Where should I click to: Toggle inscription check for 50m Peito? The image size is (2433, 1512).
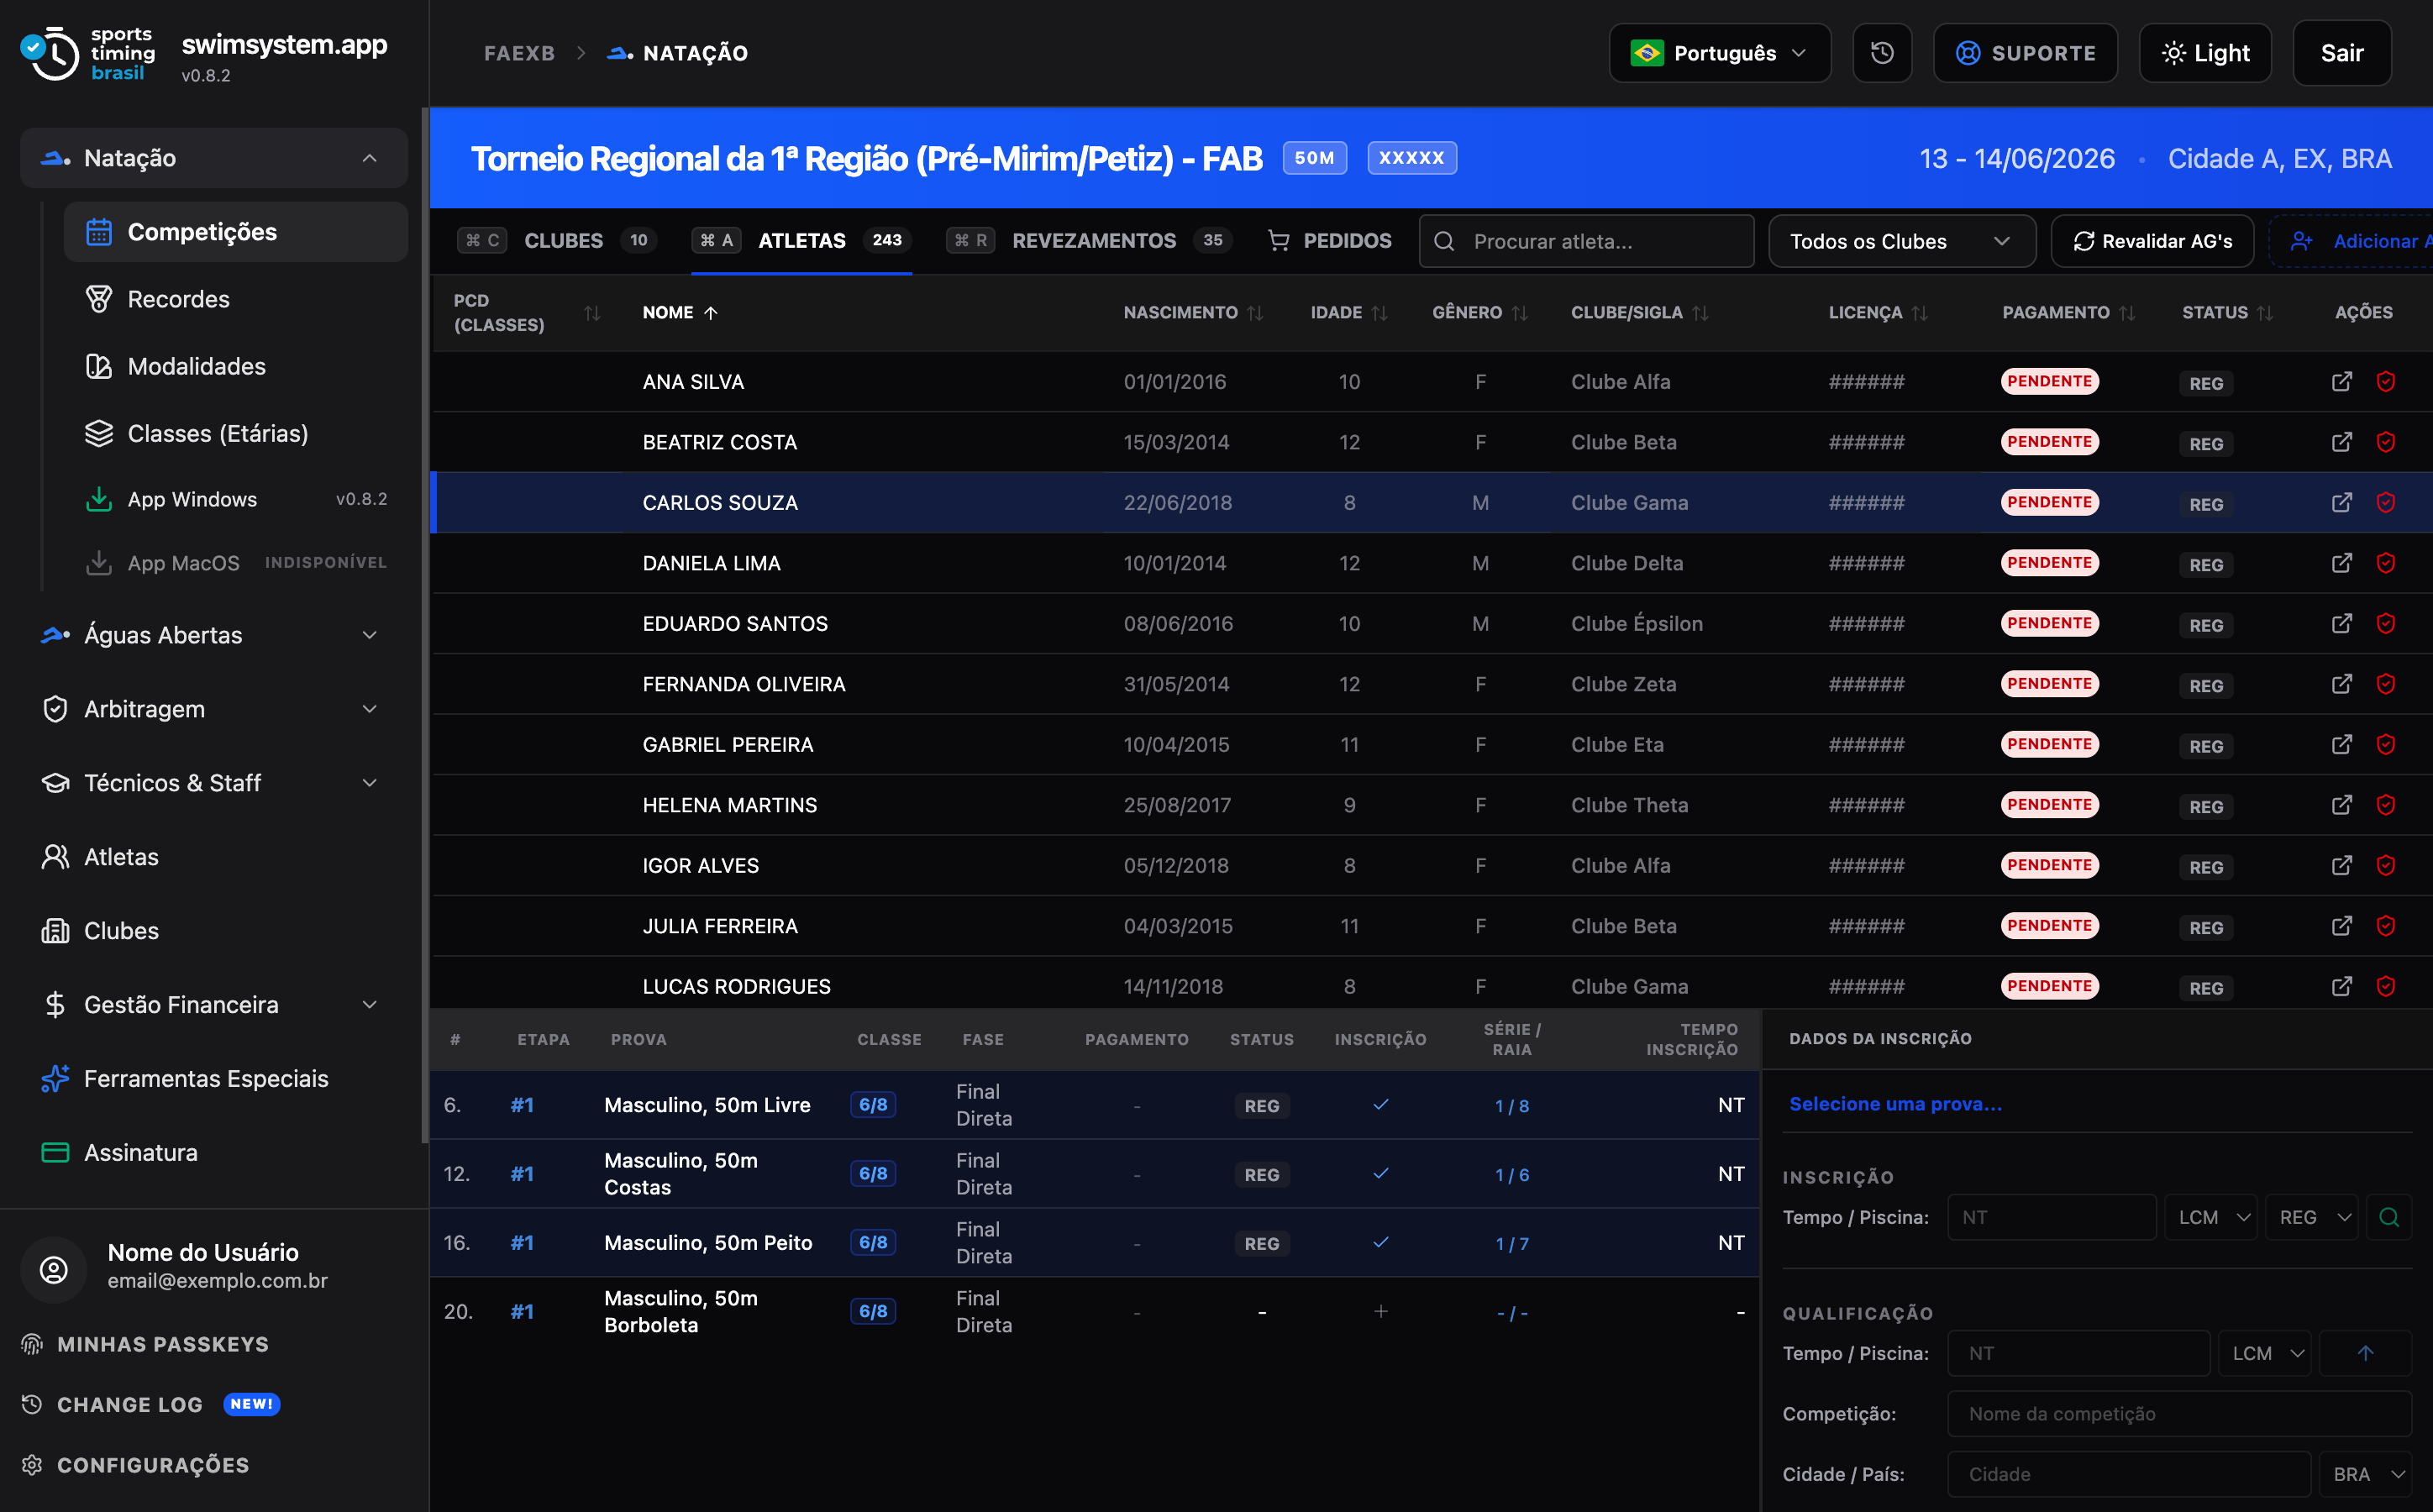tap(1380, 1243)
